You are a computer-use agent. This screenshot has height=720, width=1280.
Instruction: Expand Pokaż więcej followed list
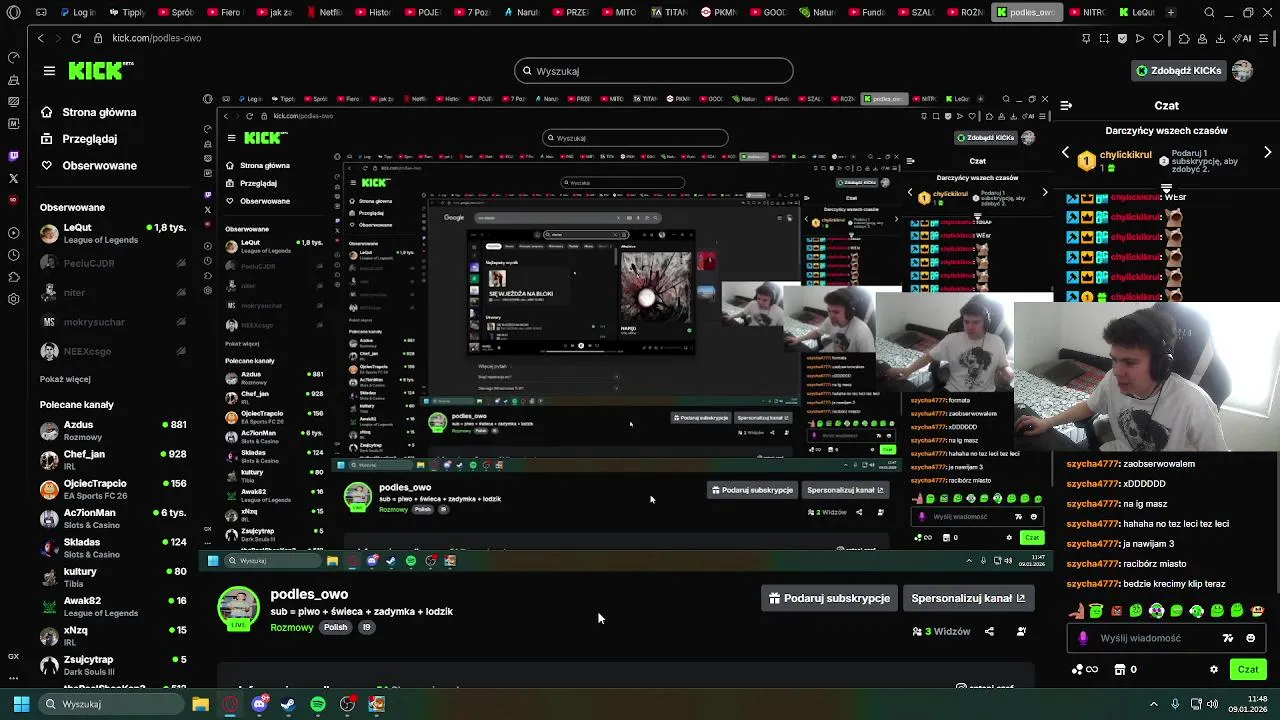tap(65, 380)
